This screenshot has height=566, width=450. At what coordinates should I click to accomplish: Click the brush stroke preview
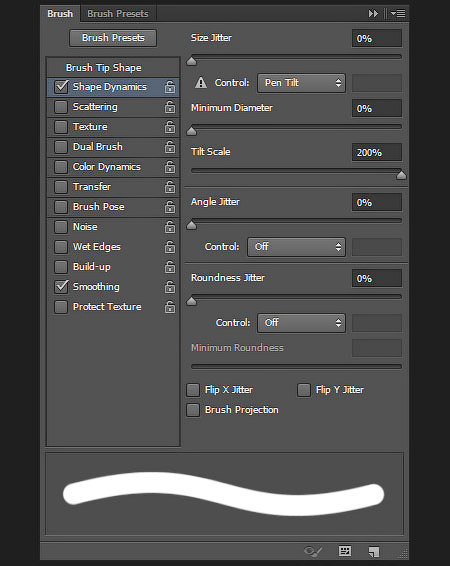pos(224,493)
